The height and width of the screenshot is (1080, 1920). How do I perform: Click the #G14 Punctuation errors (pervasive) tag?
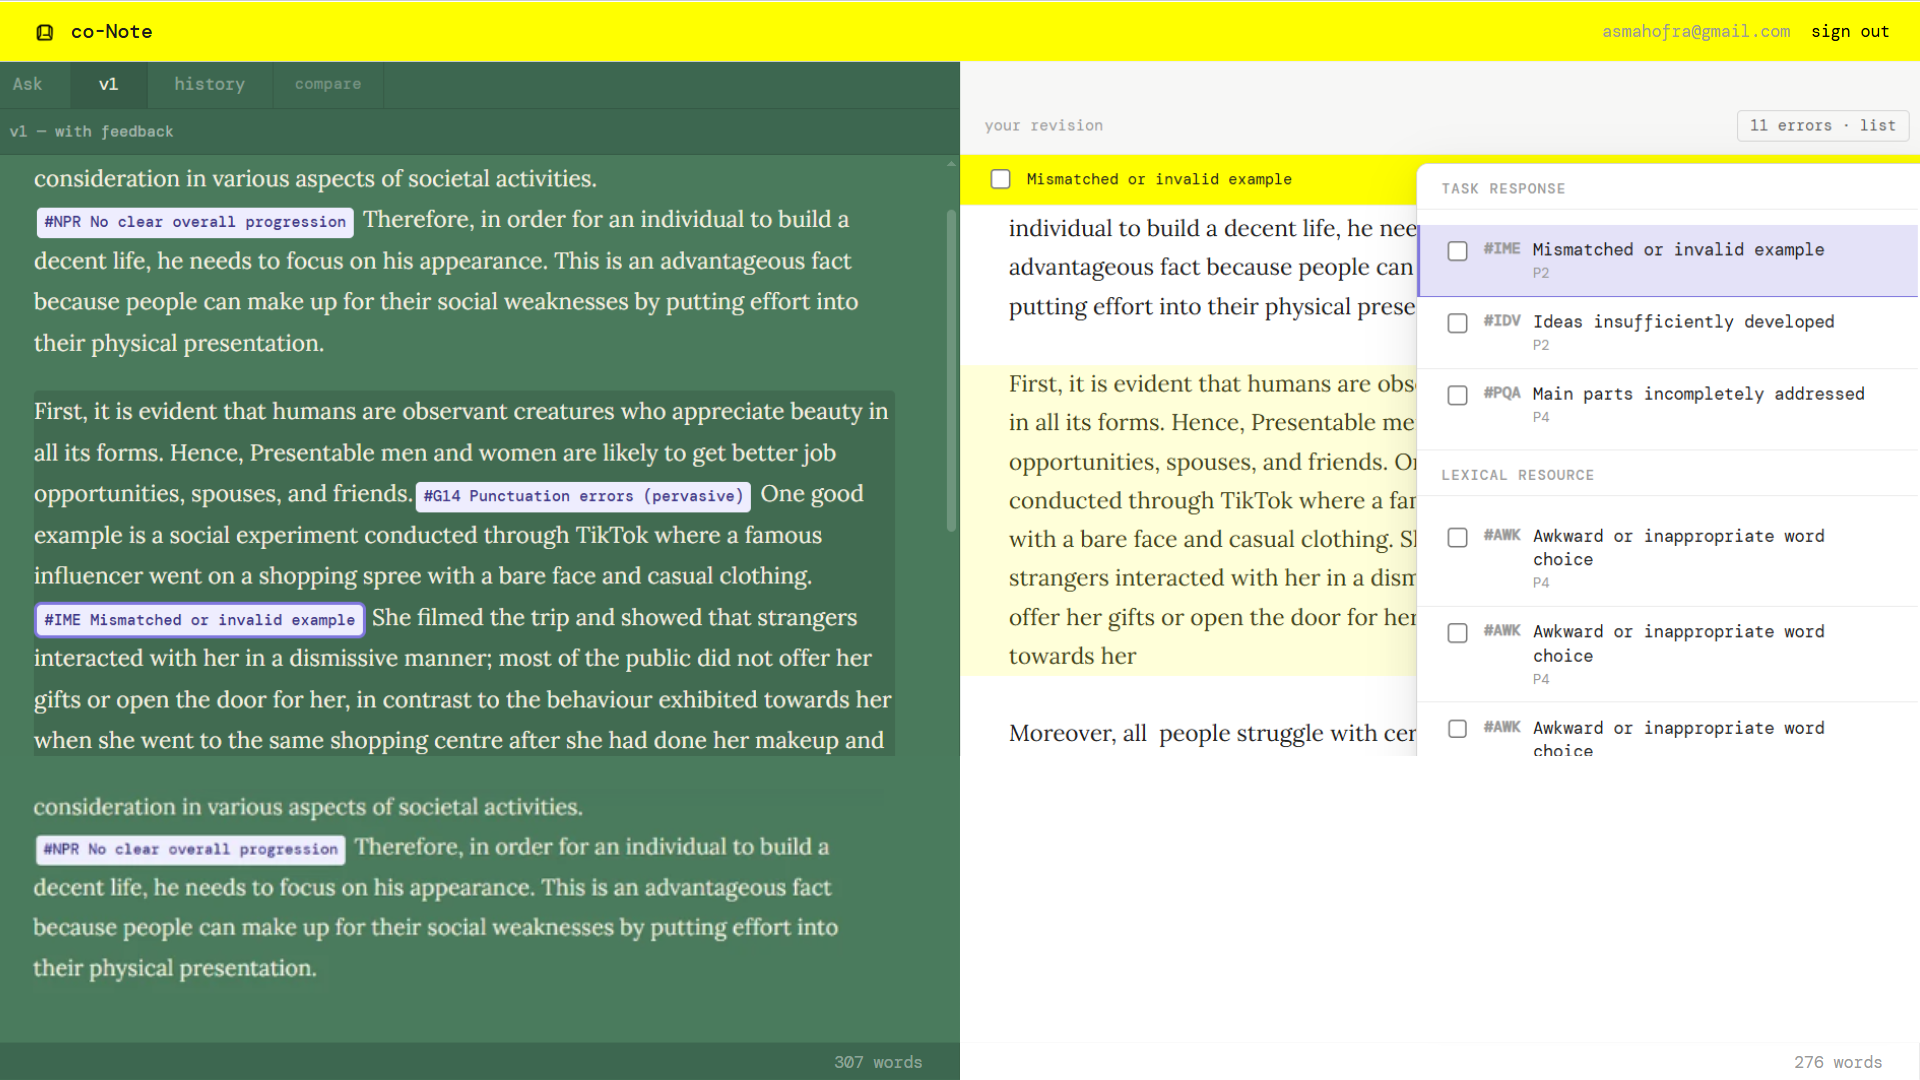pos(583,496)
